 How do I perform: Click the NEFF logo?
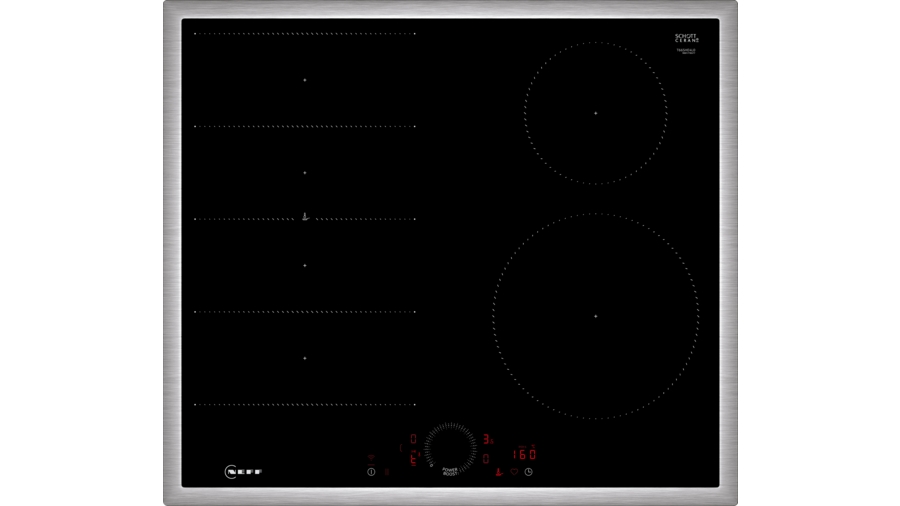[243, 471]
